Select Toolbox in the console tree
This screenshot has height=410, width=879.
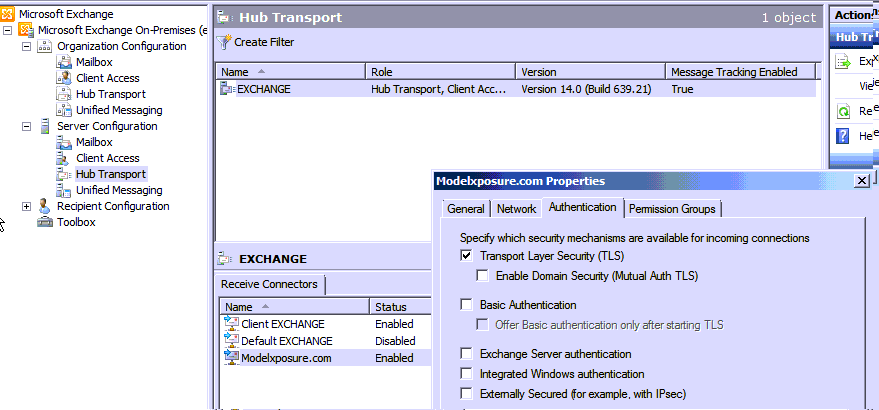pyautogui.click(x=76, y=222)
